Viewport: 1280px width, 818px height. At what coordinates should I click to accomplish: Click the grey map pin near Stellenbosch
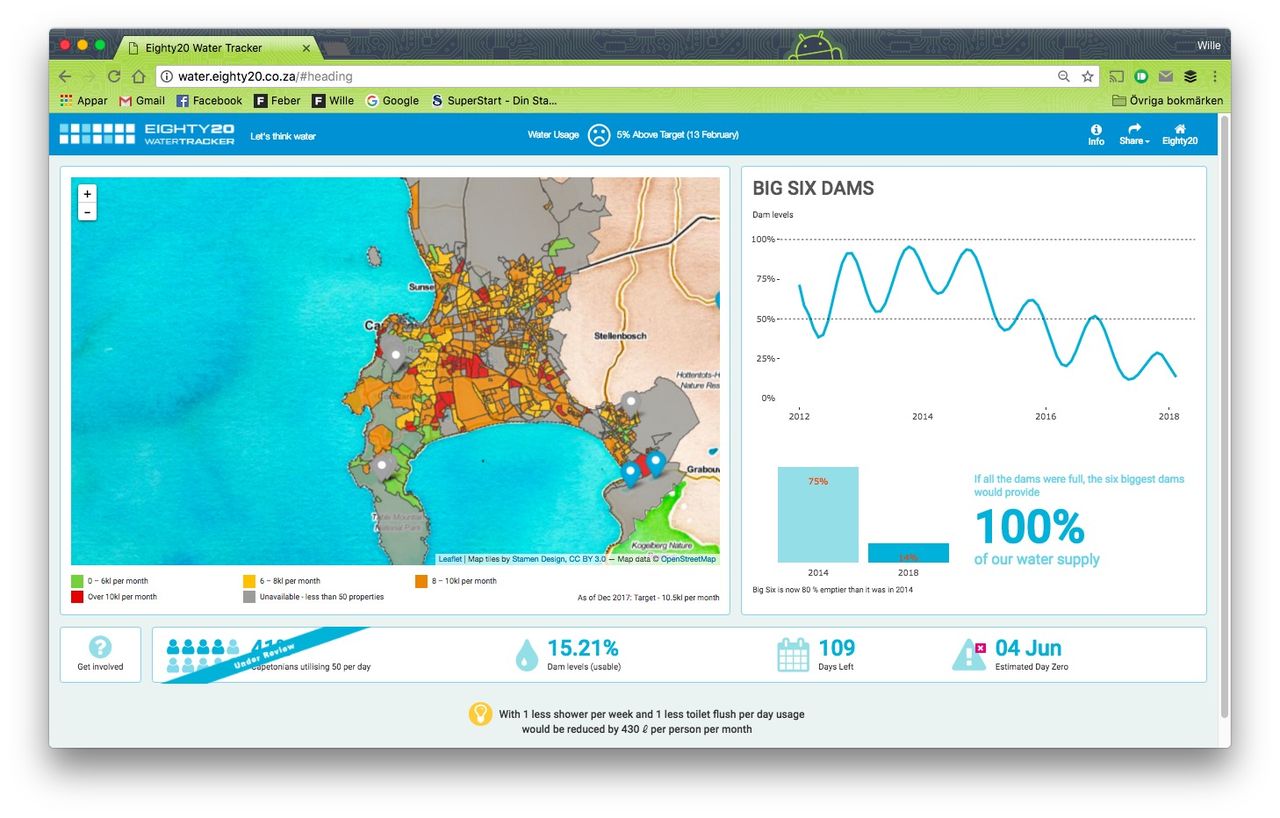click(x=630, y=403)
